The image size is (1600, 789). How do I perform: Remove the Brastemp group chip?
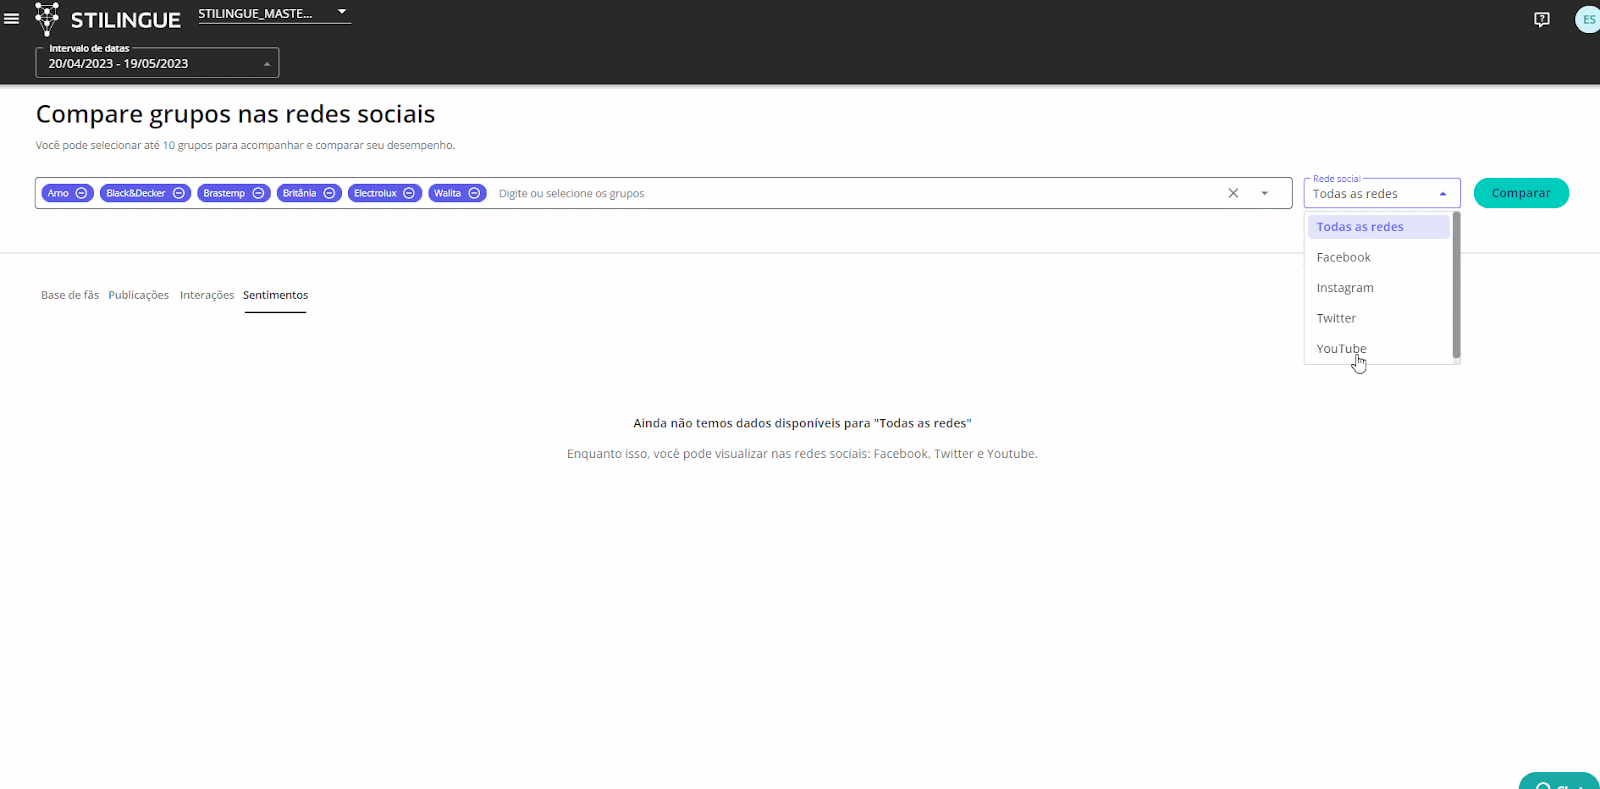coord(258,193)
